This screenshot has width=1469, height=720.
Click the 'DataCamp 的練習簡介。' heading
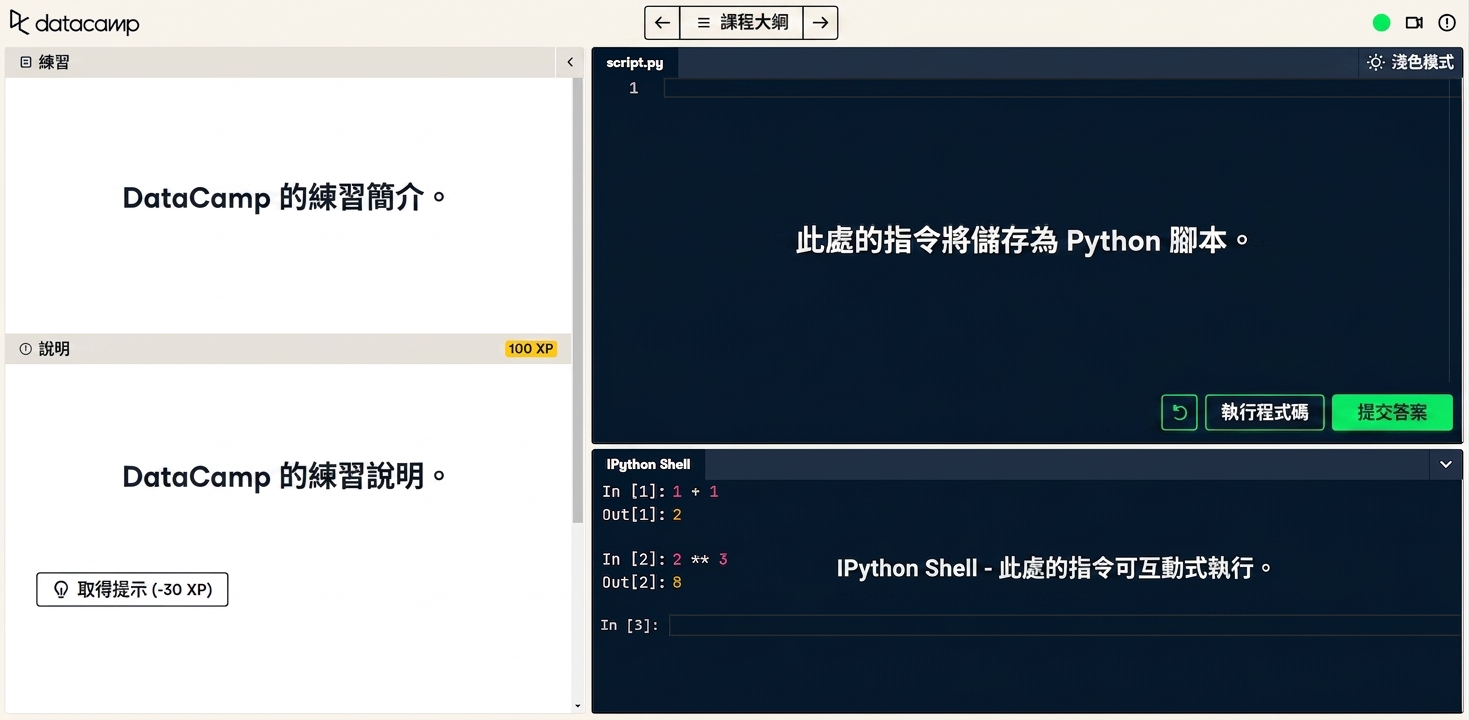point(285,197)
